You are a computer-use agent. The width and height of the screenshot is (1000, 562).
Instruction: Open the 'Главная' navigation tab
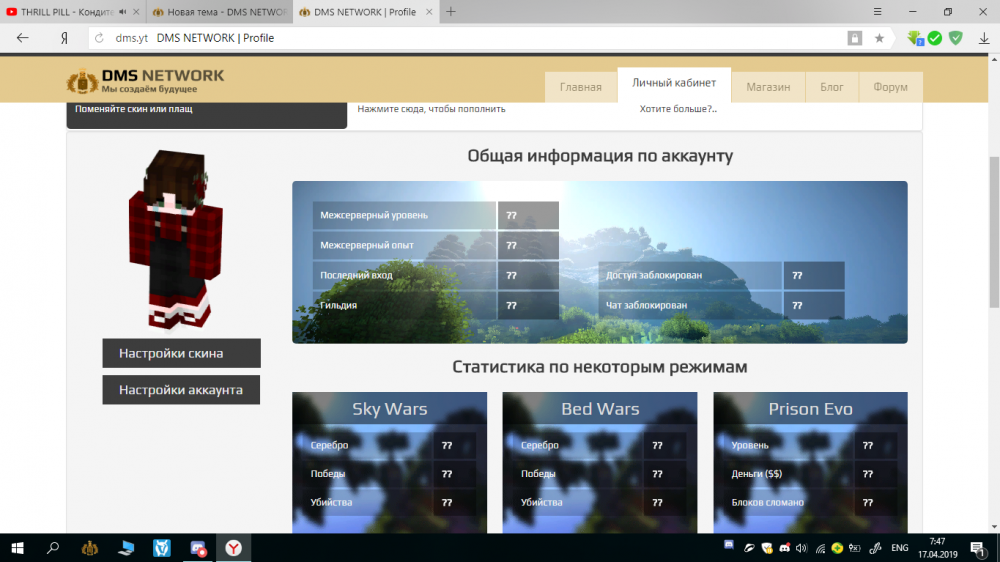pyautogui.click(x=580, y=87)
